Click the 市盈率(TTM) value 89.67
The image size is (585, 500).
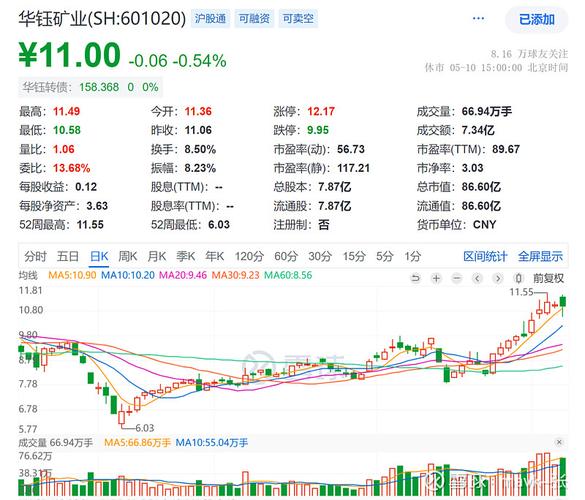(506, 149)
